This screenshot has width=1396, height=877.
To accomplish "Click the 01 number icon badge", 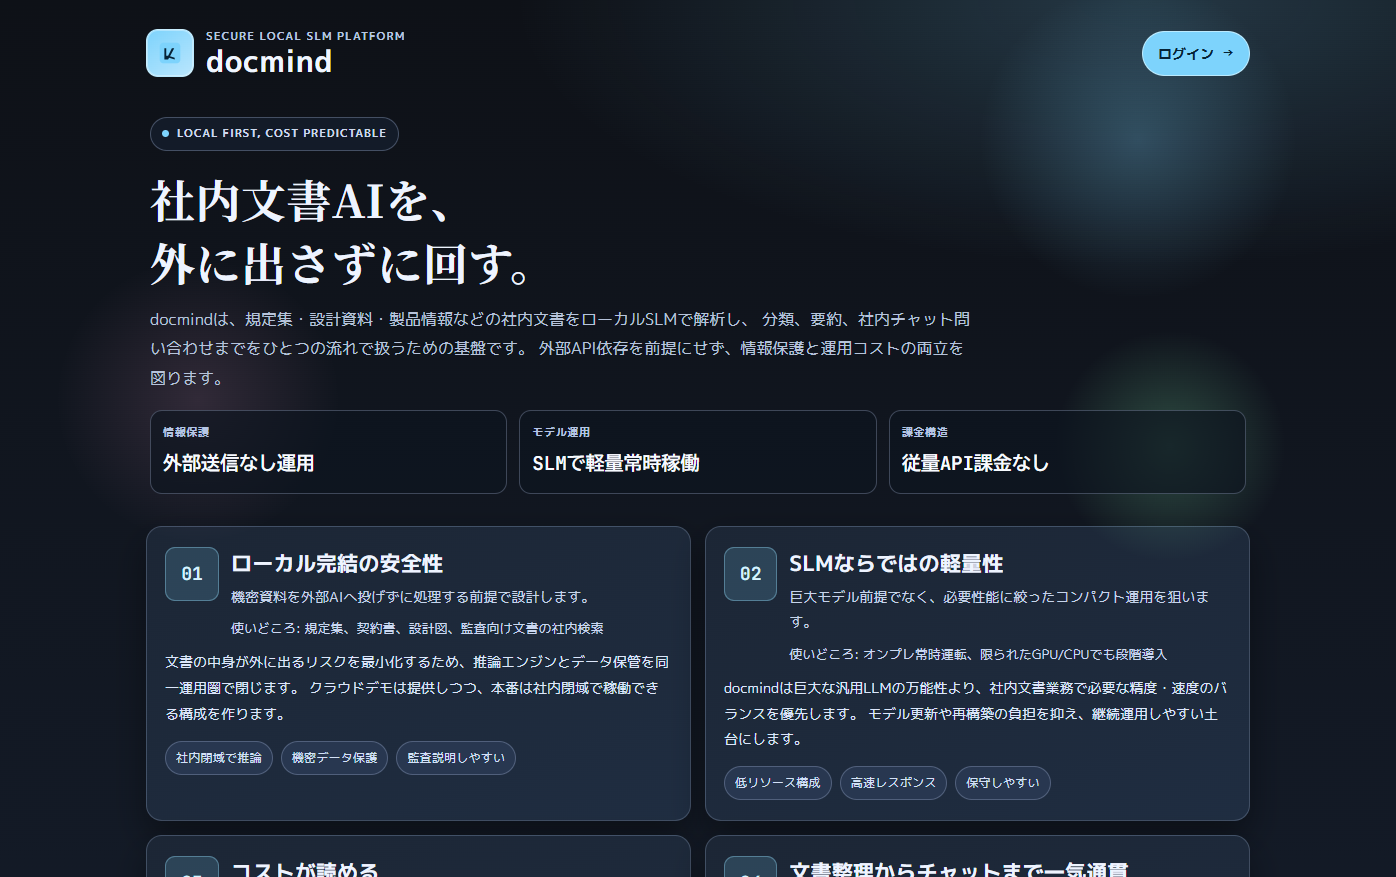I will (x=192, y=574).
